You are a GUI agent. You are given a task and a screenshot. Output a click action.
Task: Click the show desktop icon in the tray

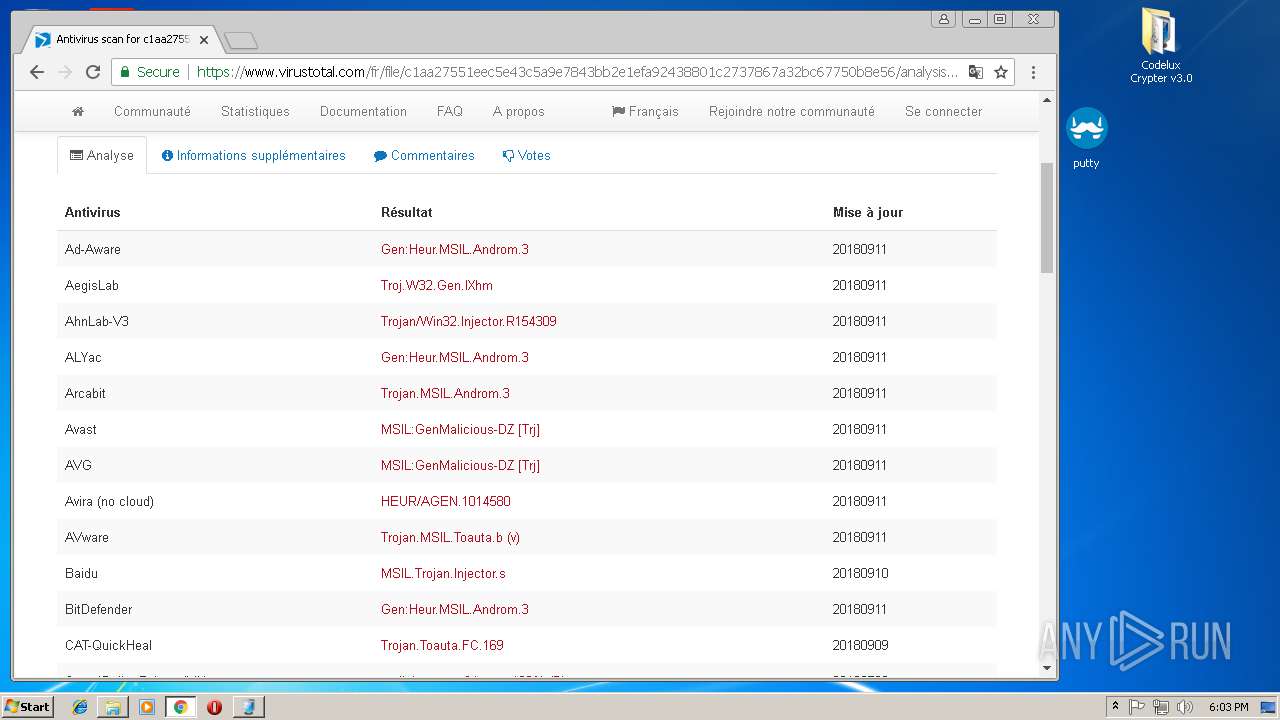(1268, 707)
